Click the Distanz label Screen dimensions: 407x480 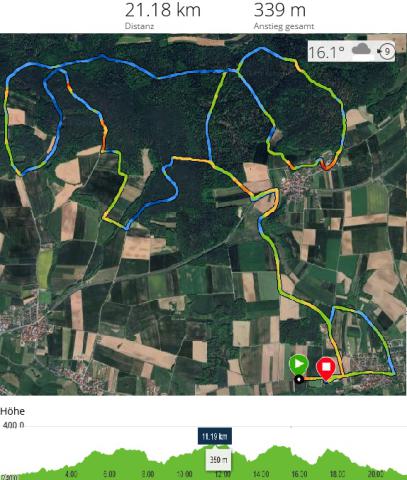point(139,26)
